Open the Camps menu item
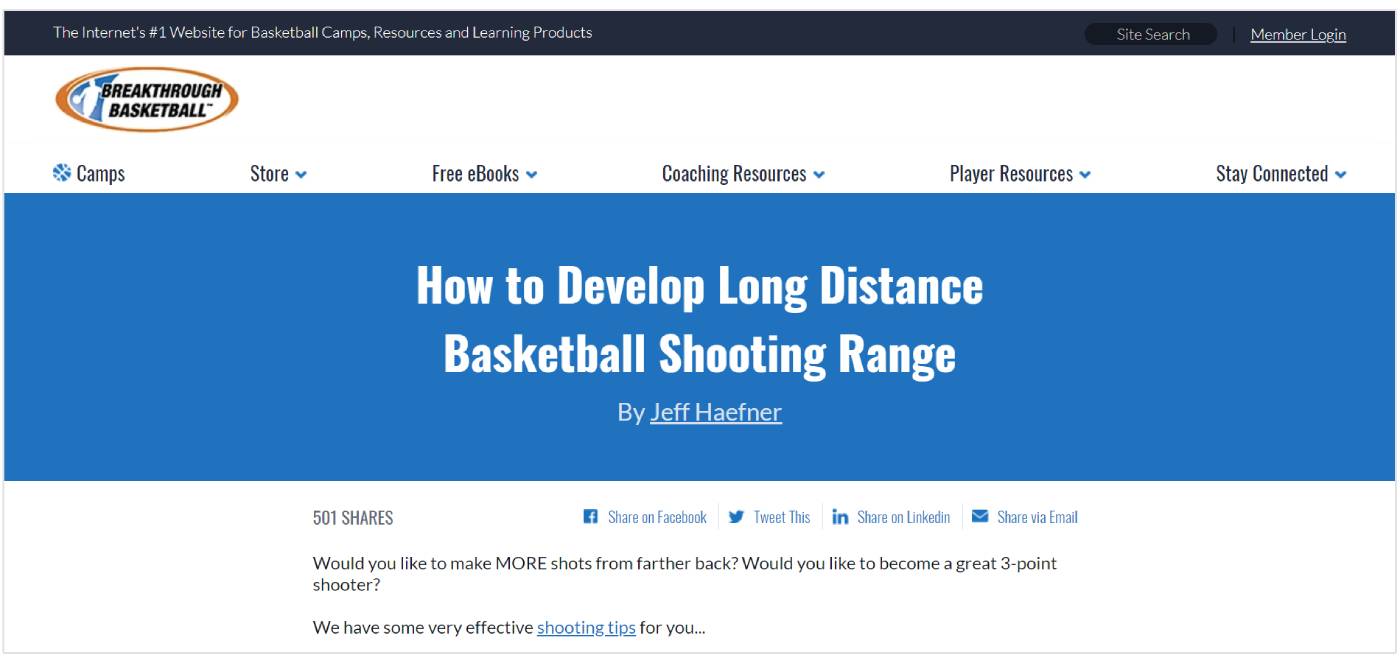The height and width of the screenshot is (663, 1400). click(x=100, y=174)
